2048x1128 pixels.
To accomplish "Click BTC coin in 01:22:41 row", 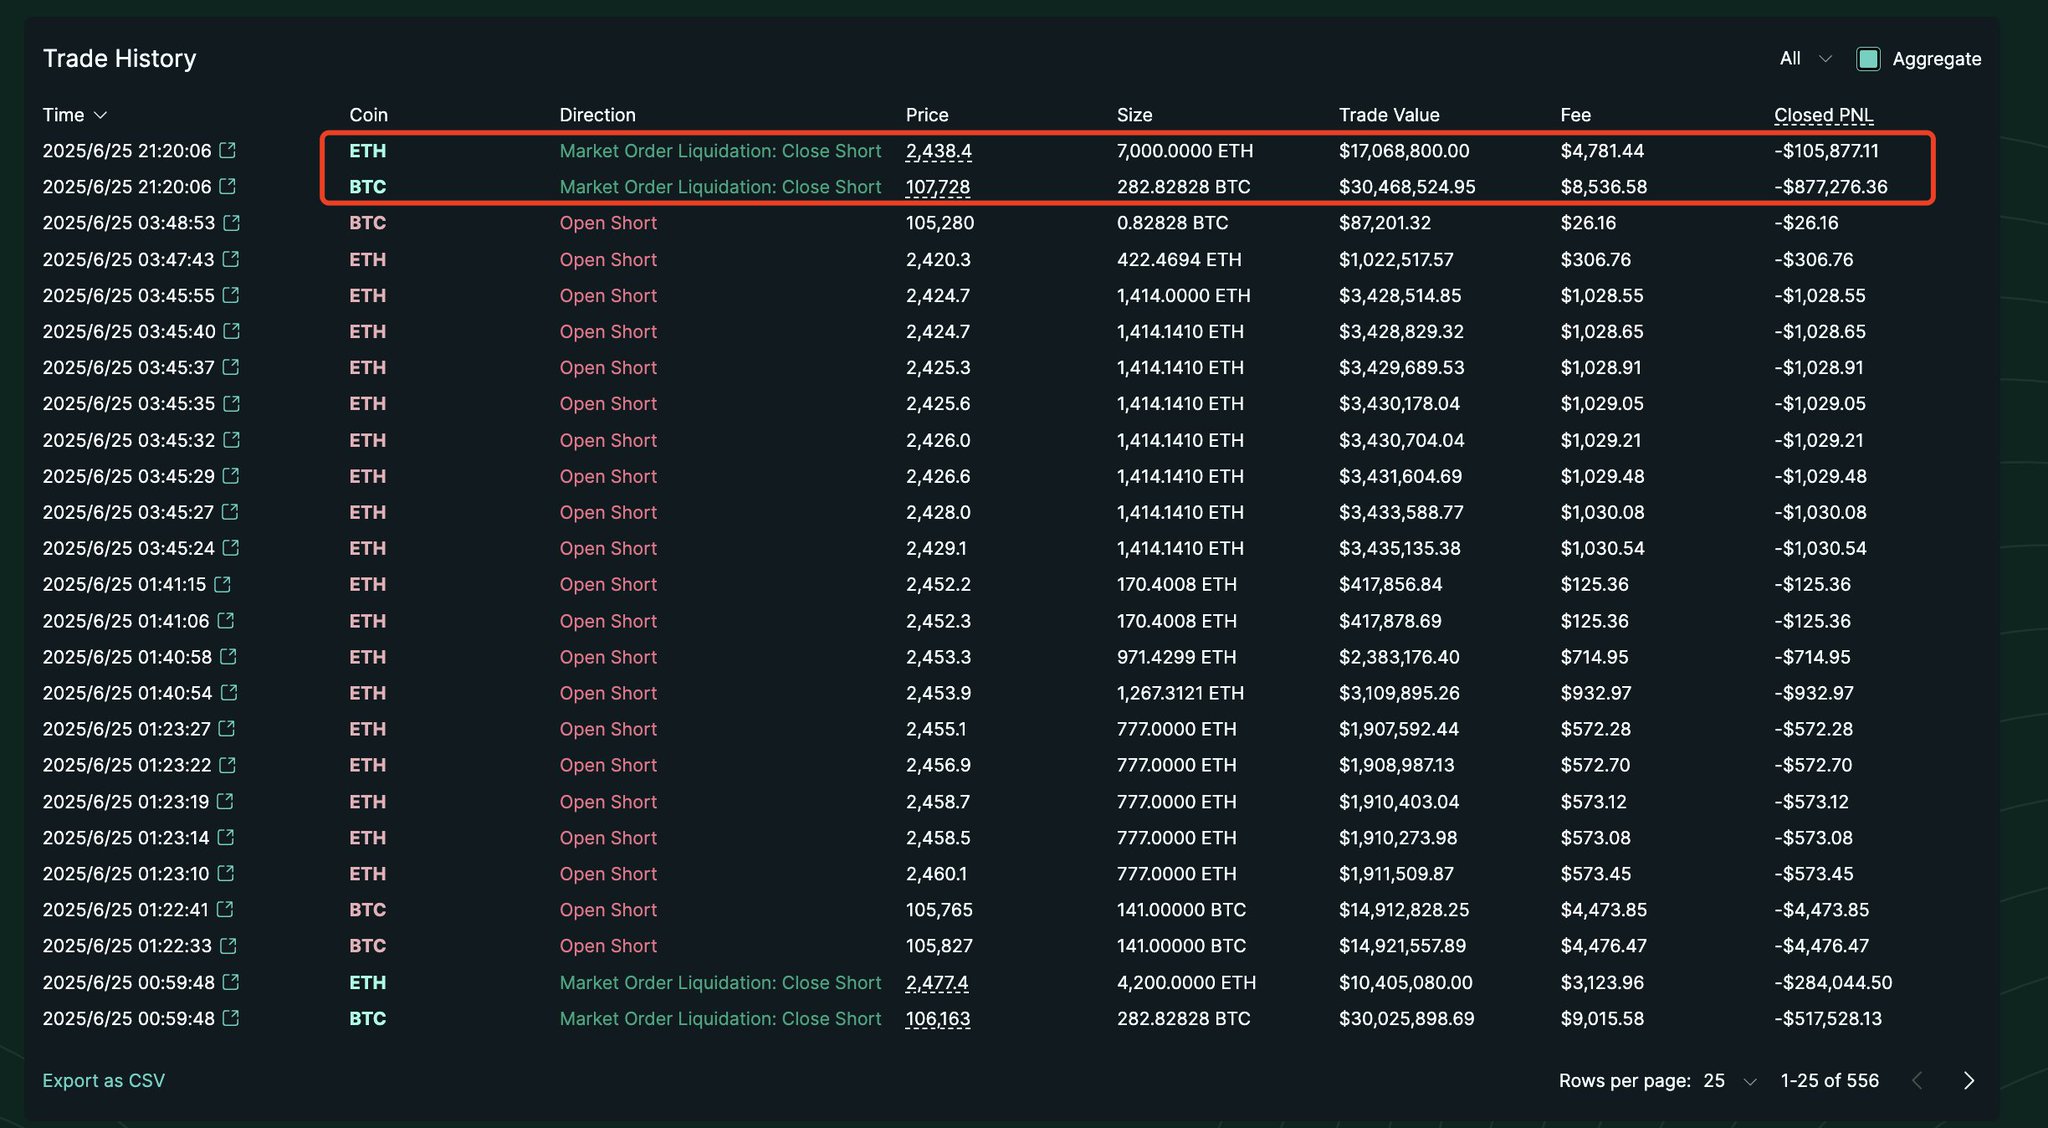I will coord(367,910).
